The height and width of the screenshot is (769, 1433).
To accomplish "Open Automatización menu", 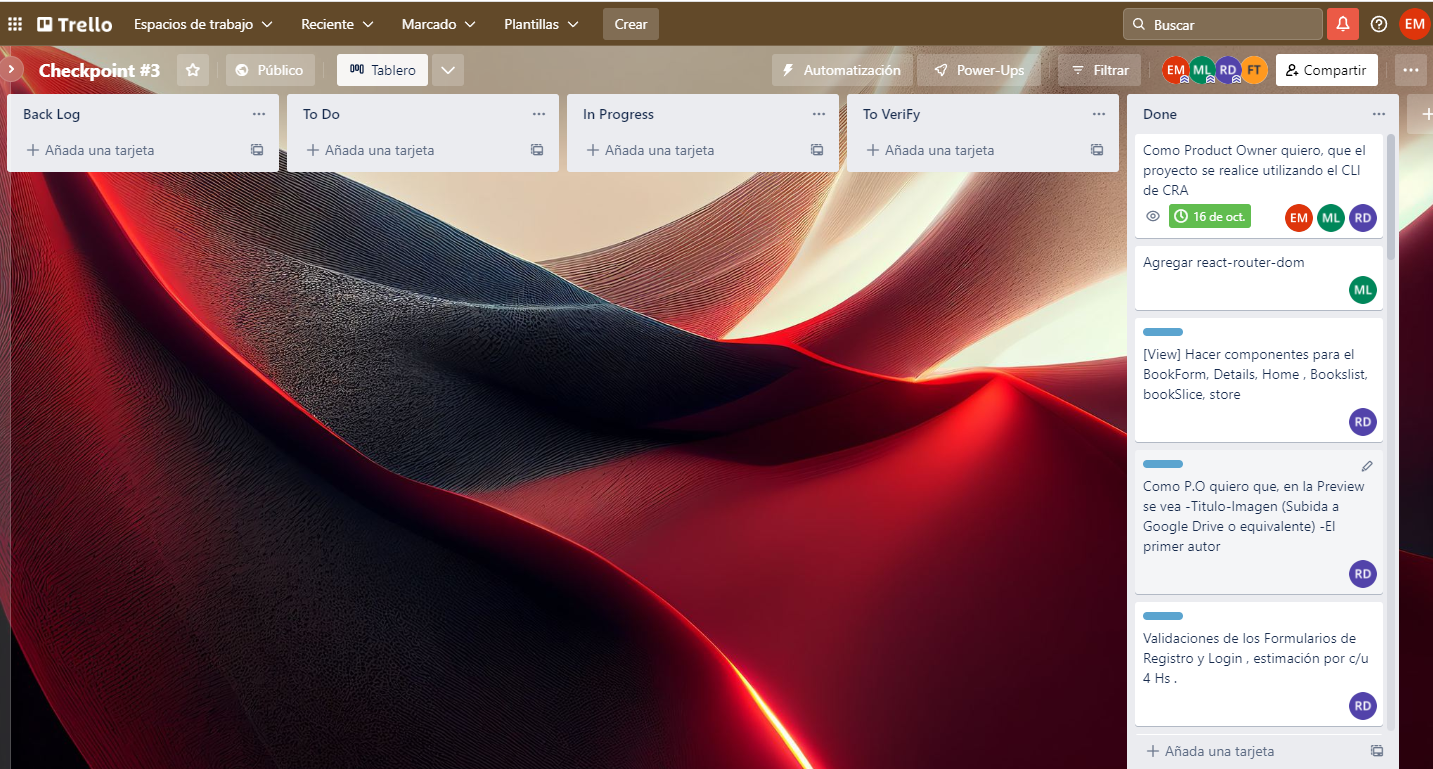I will 841,70.
